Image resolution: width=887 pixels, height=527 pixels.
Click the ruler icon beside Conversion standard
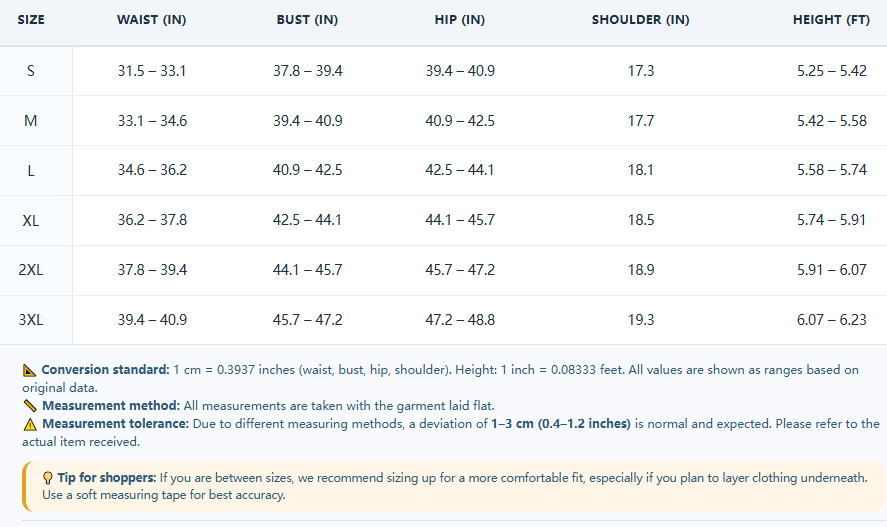point(29,370)
